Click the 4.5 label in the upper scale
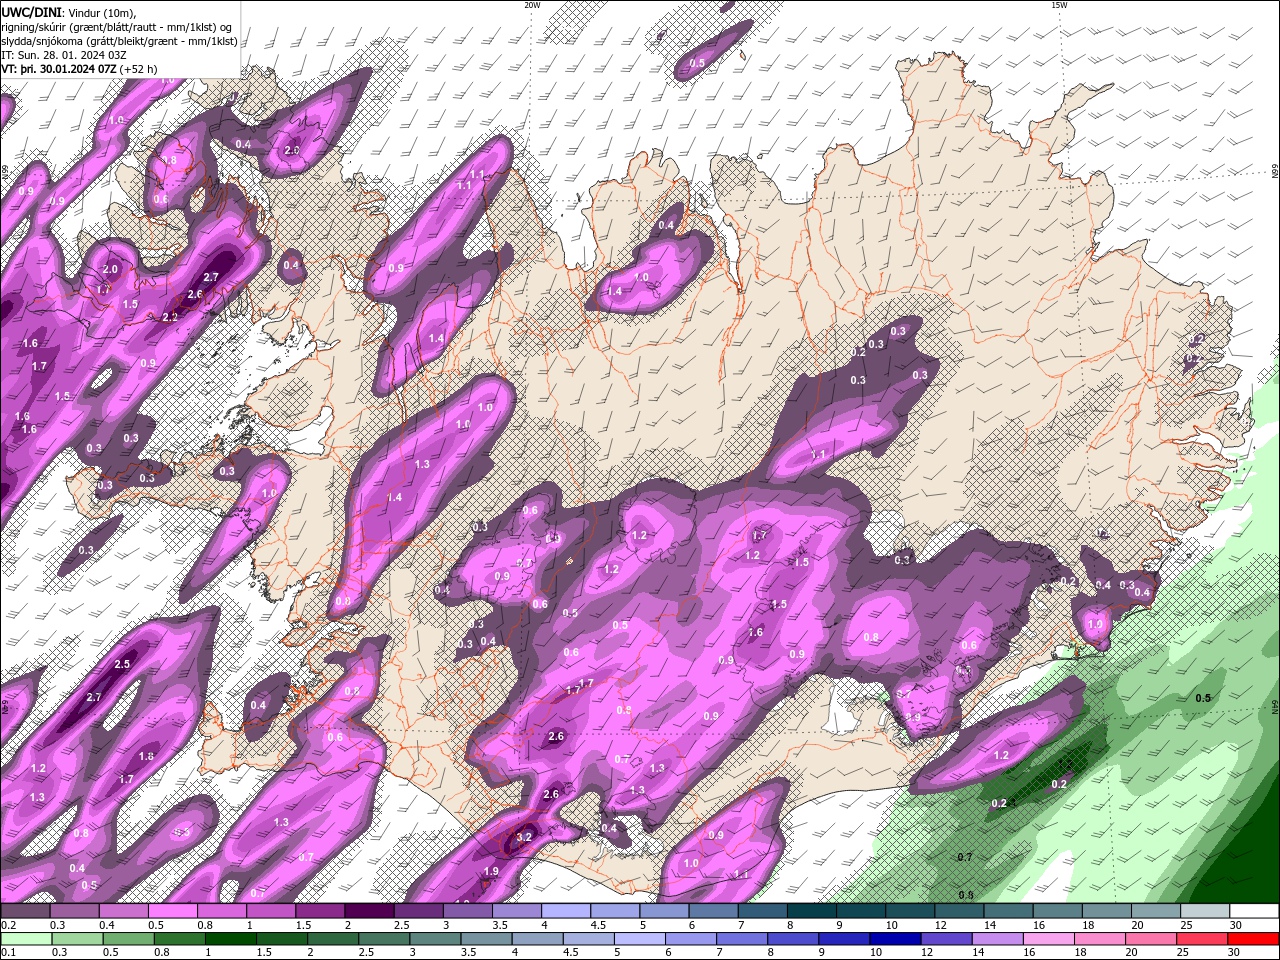Viewport: 1280px width, 960px height. pyautogui.click(x=598, y=925)
